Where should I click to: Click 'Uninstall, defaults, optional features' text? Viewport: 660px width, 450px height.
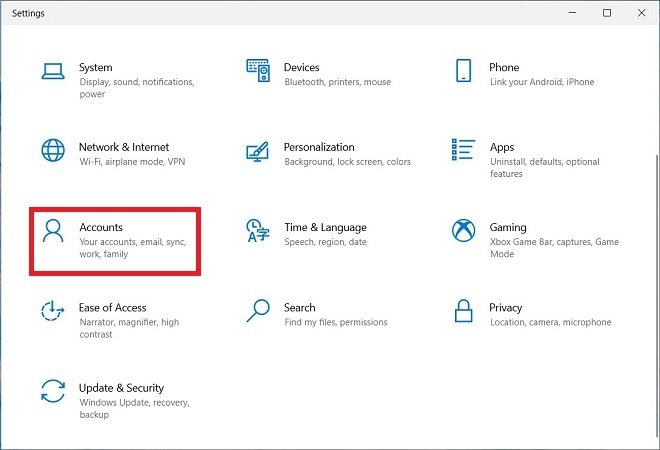coord(545,168)
